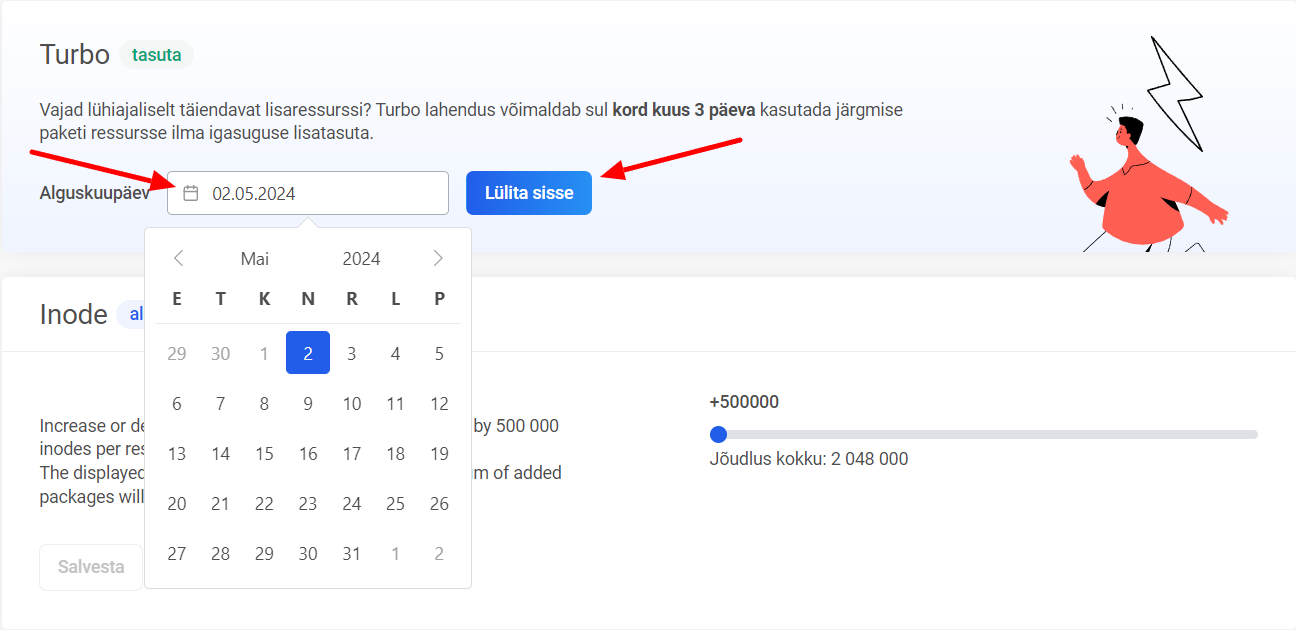The height and width of the screenshot is (630, 1296).
Task: Click June 1 in the last calendar row
Action: (x=396, y=554)
